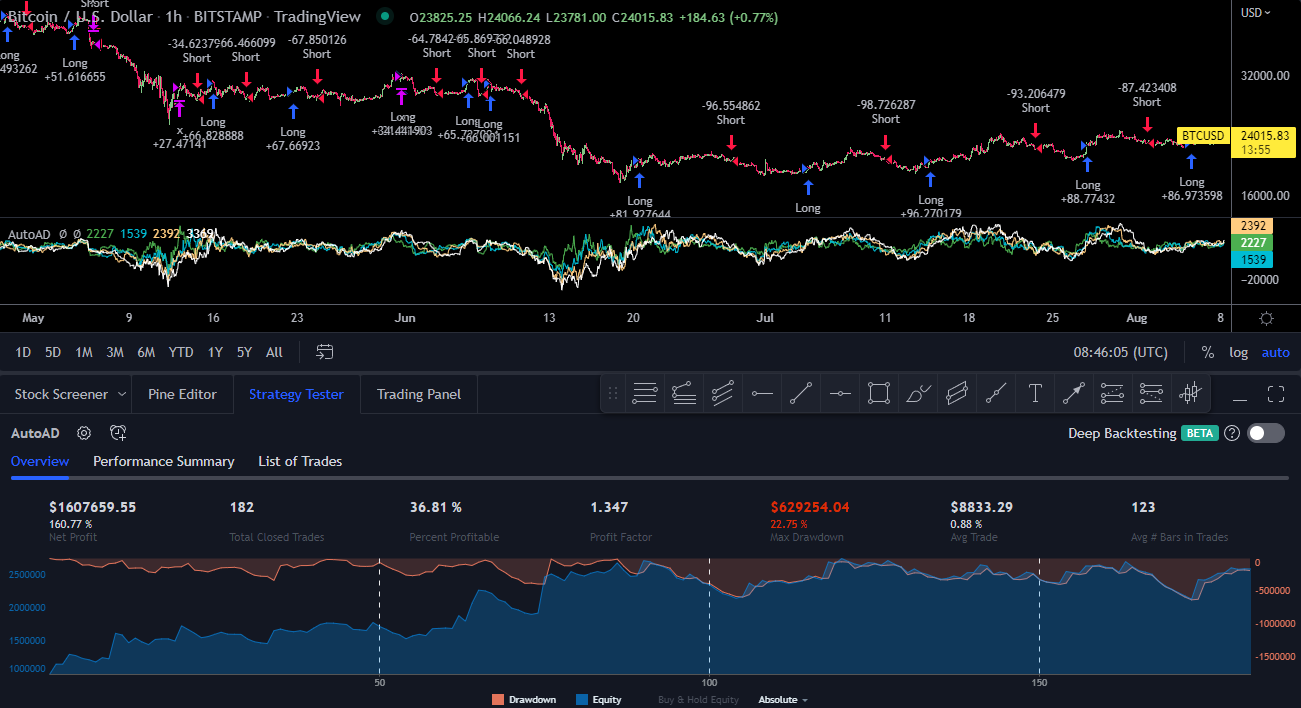
Task: Set range to 1D
Action: 23,352
